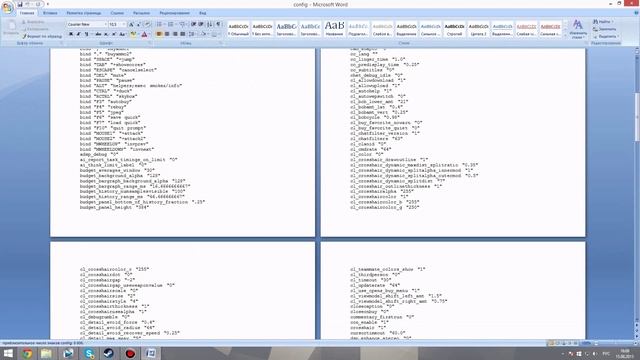Viewport: 640px width, 360px height.
Task: Click Replace (Заменить) in editing group
Action: click(x=605, y=29)
